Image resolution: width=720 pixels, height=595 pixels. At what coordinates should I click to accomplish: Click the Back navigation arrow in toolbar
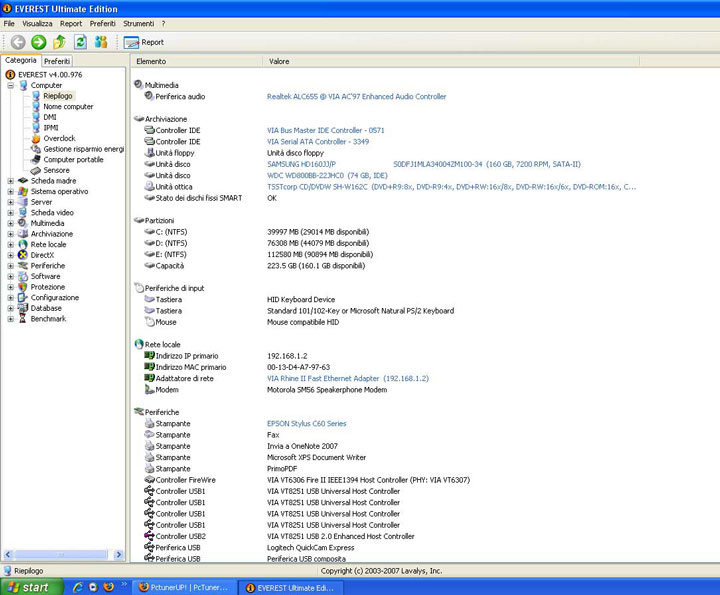coord(18,42)
